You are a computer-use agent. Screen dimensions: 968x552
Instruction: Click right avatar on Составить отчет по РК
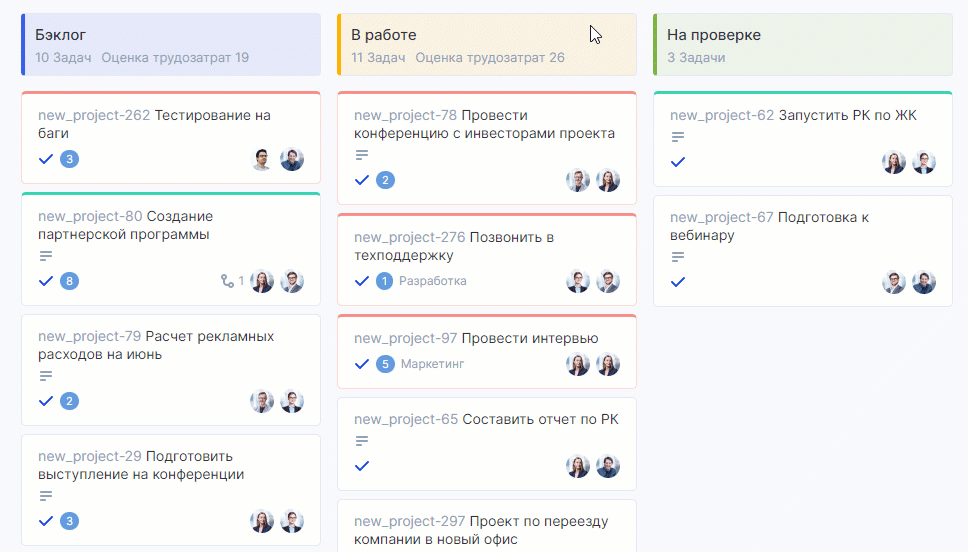(608, 466)
